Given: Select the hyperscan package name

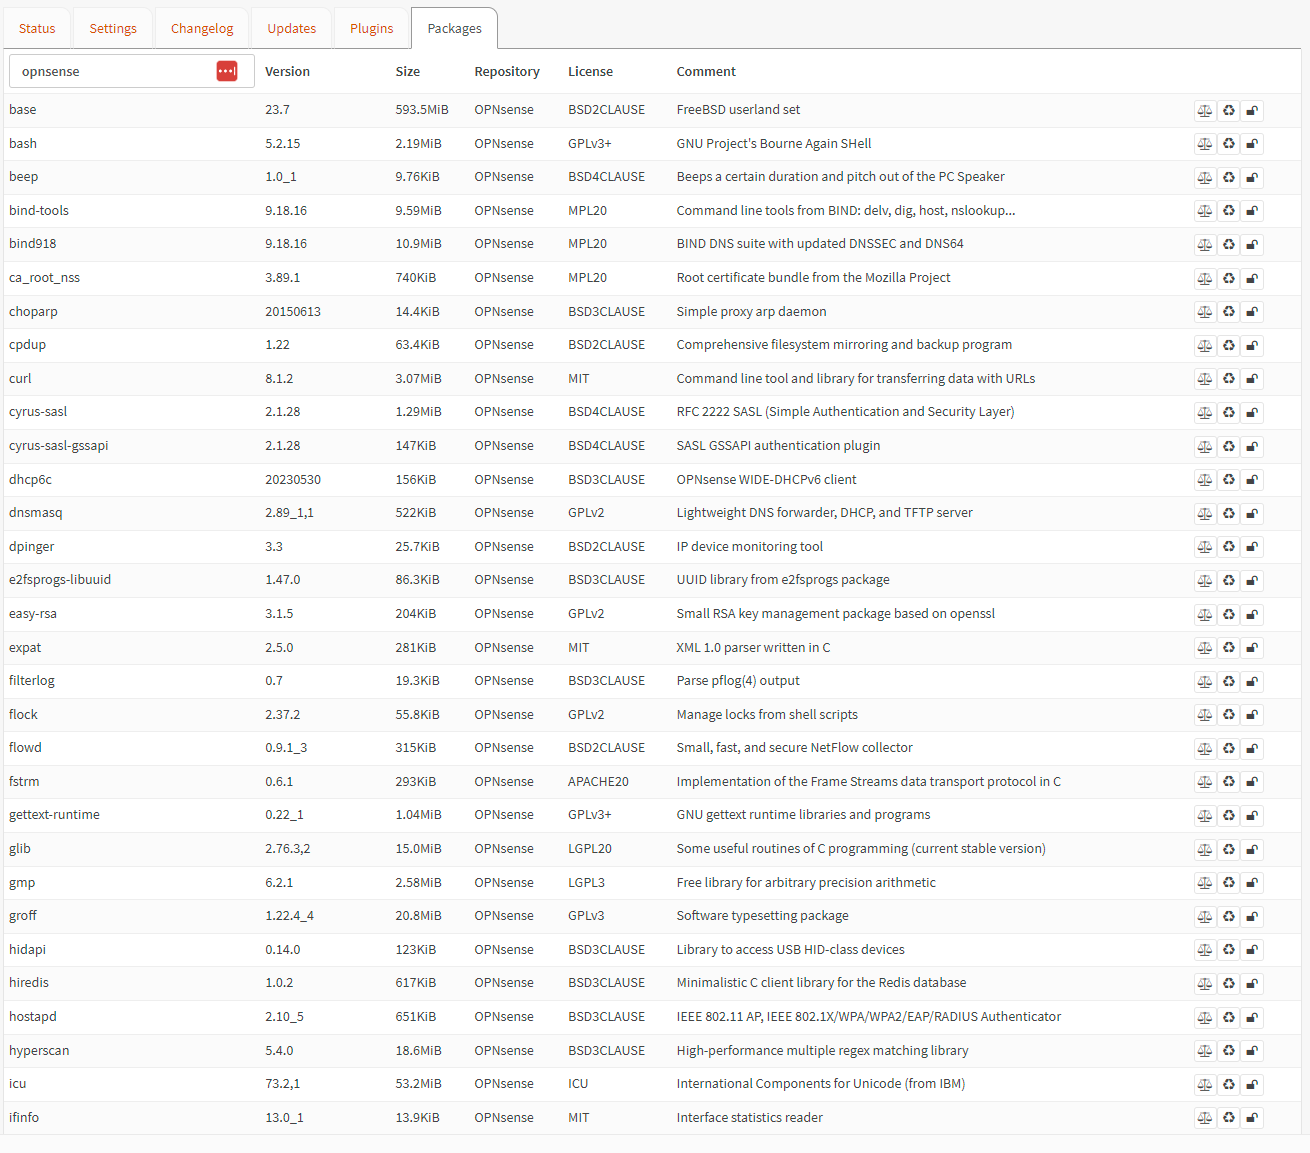Looking at the screenshot, I should [x=39, y=1050].
